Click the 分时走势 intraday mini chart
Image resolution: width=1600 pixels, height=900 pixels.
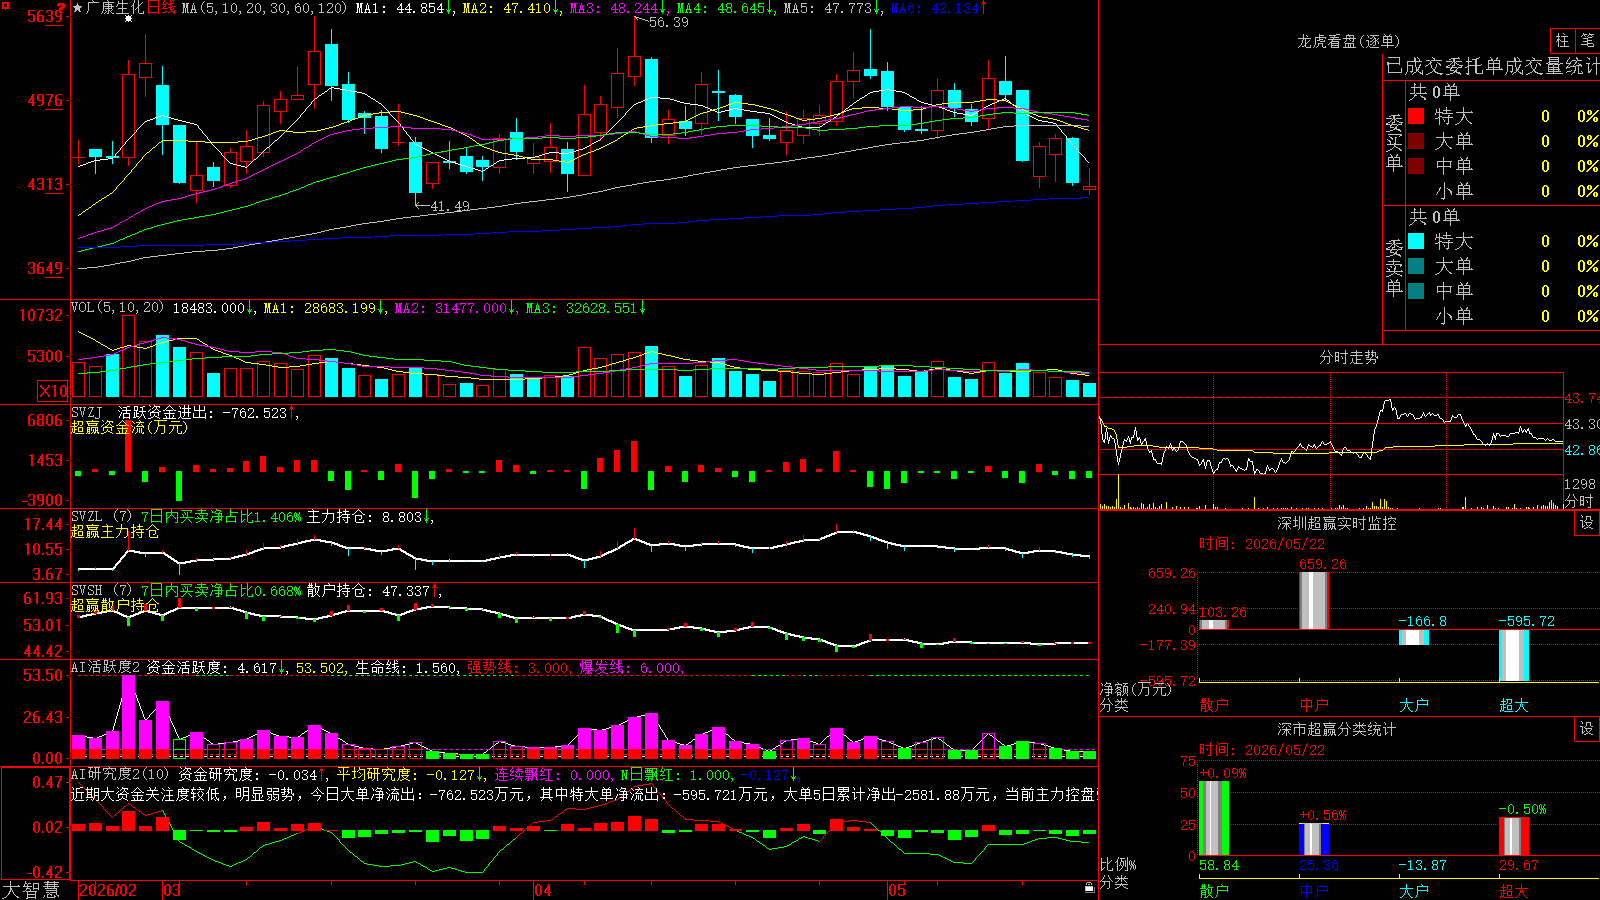[1331, 441]
